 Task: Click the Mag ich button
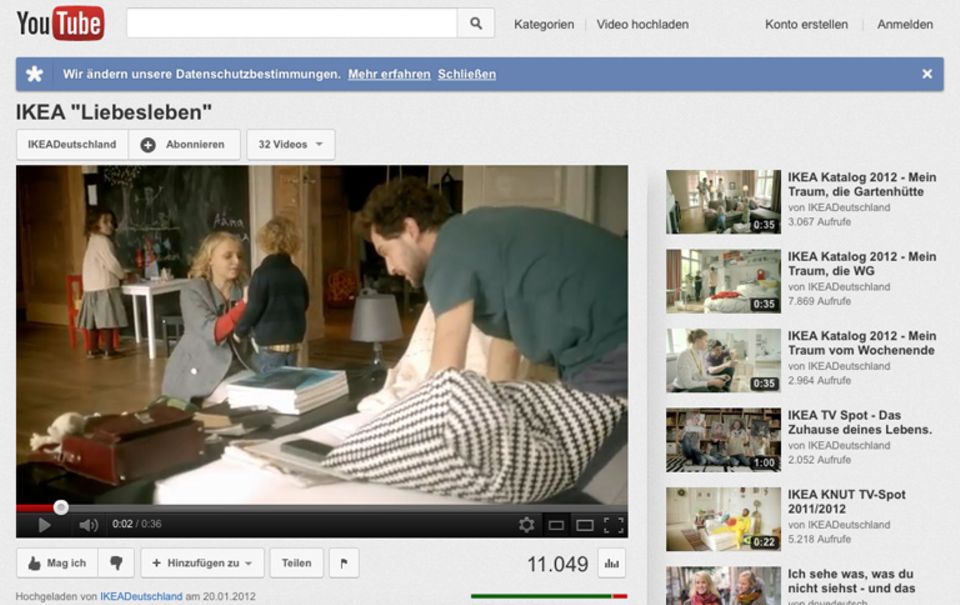(x=57, y=563)
